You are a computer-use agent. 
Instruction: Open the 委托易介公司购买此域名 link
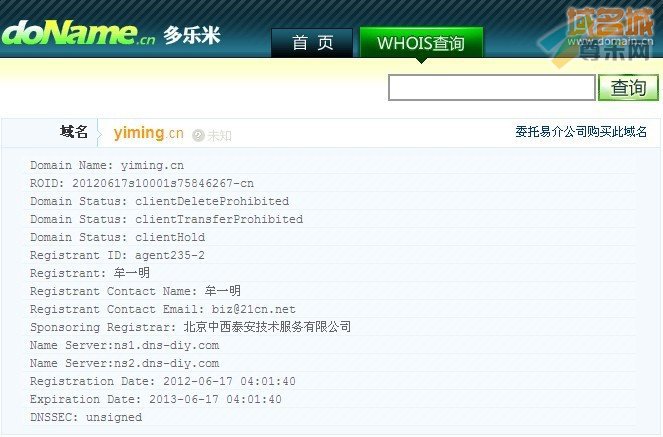(x=581, y=132)
